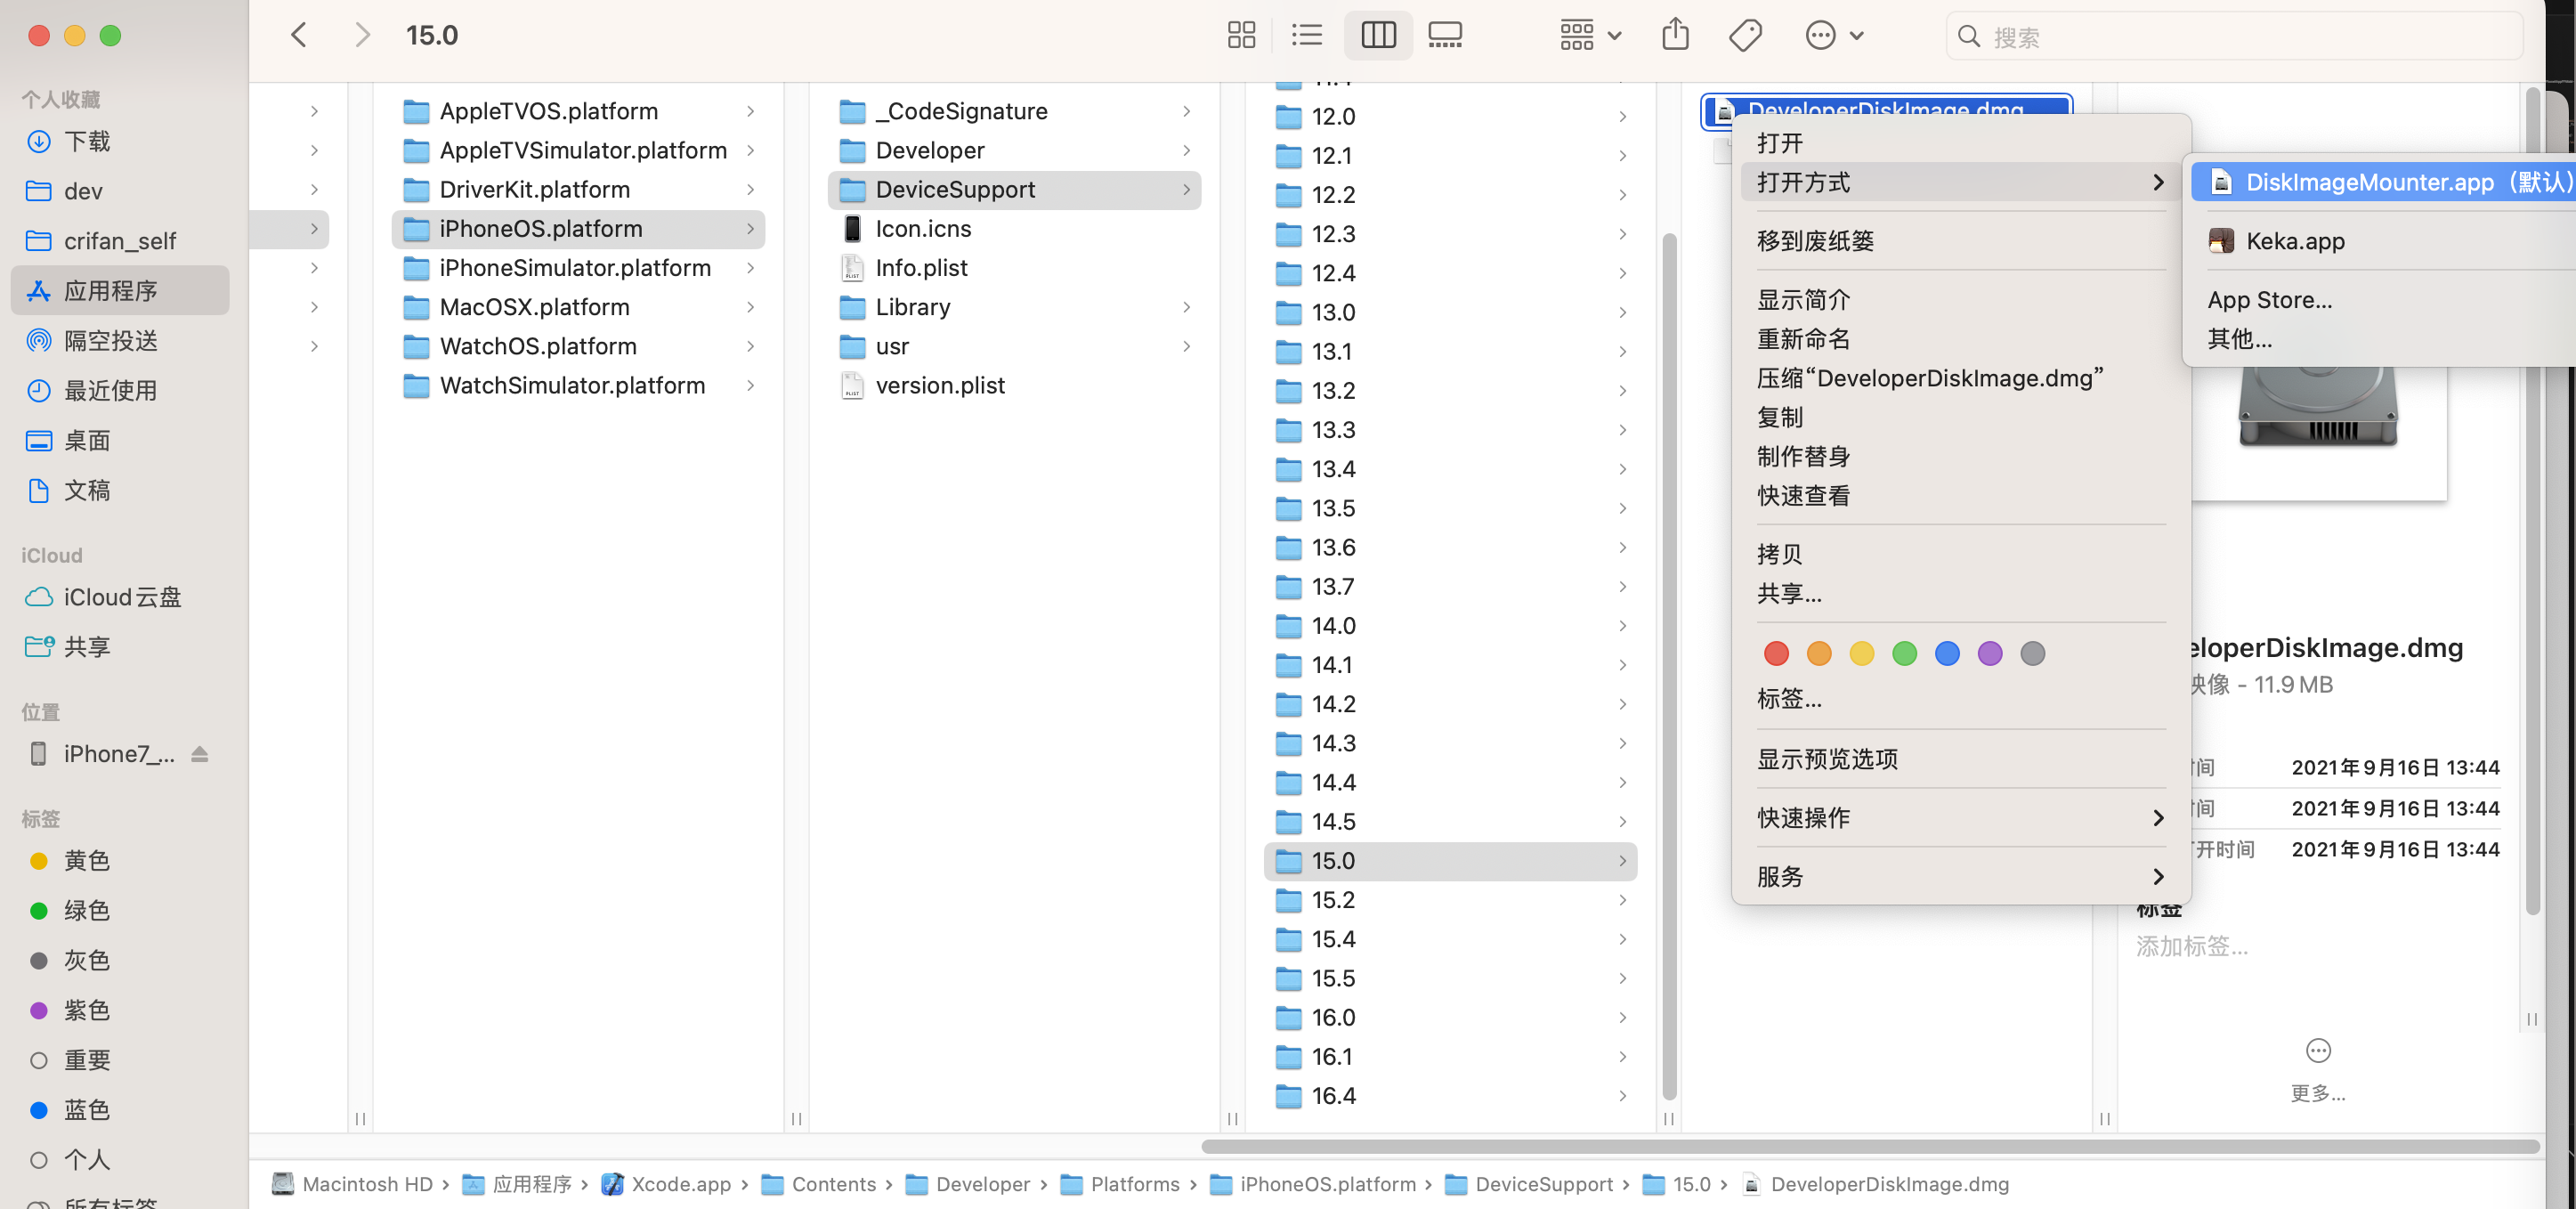The width and height of the screenshot is (2576, 1209).
Task: Apply the red tag color
Action: [1776, 654]
